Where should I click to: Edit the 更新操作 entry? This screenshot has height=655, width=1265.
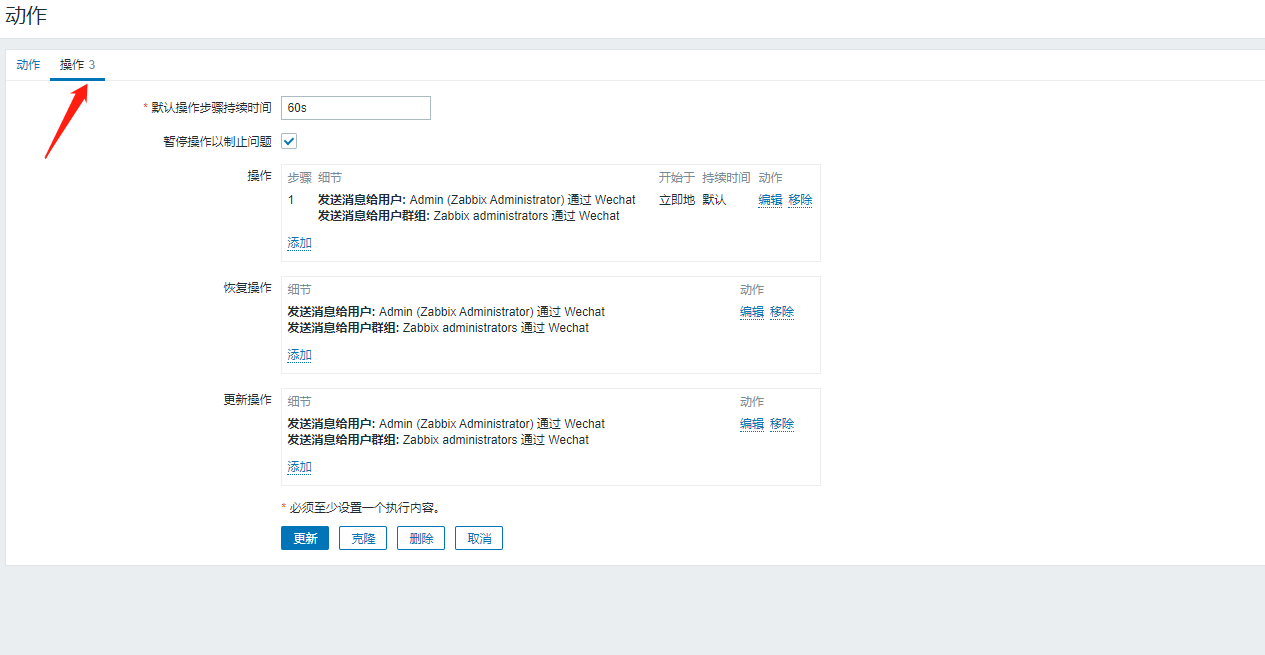click(x=752, y=424)
